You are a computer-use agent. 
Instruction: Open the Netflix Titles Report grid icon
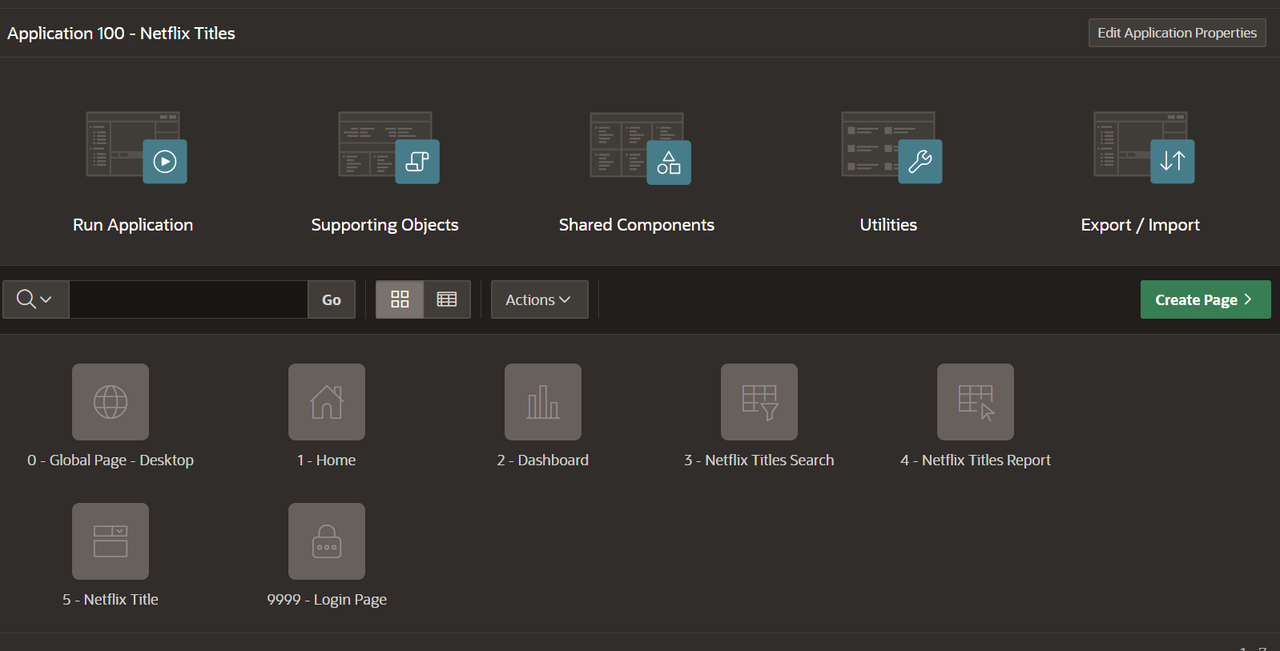coord(975,402)
